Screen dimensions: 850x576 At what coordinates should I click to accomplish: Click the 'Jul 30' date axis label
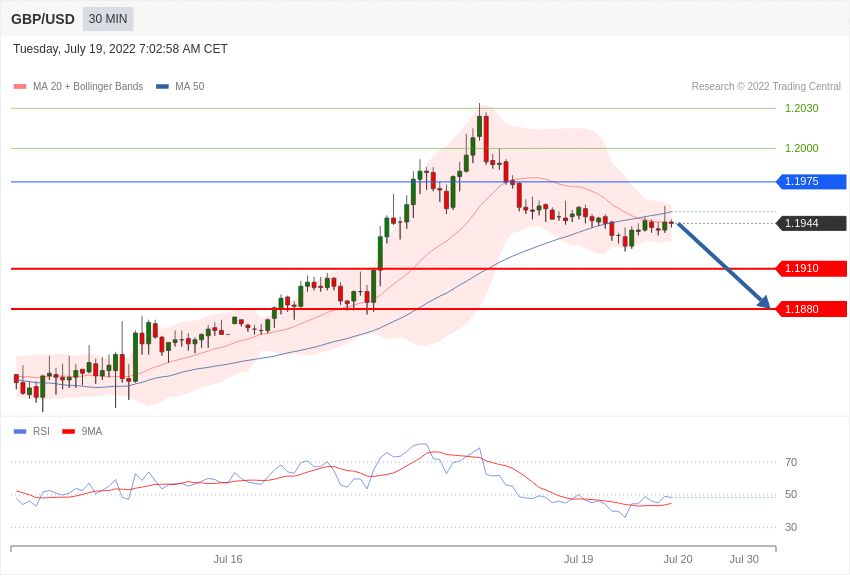coord(744,559)
